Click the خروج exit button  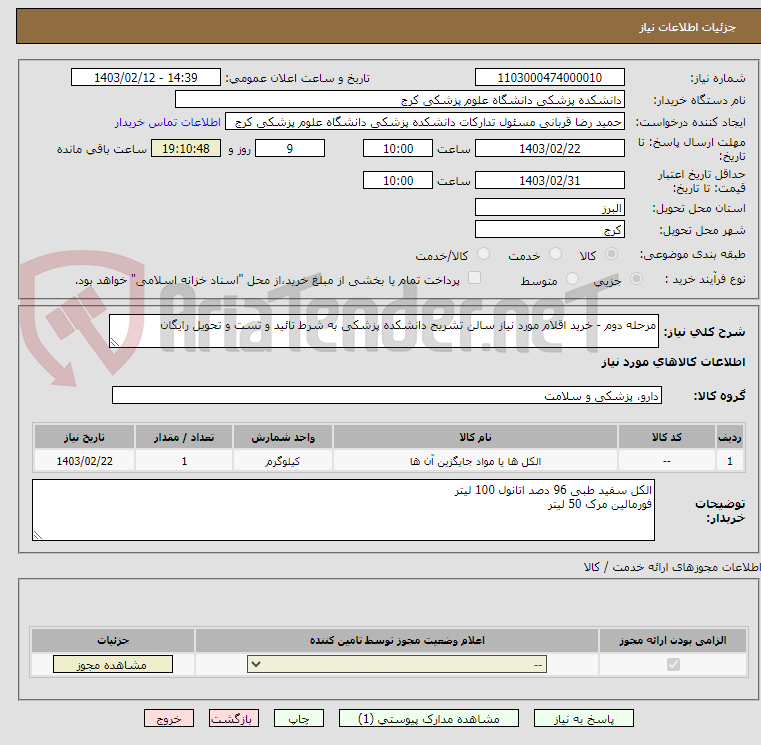pos(168,718)
